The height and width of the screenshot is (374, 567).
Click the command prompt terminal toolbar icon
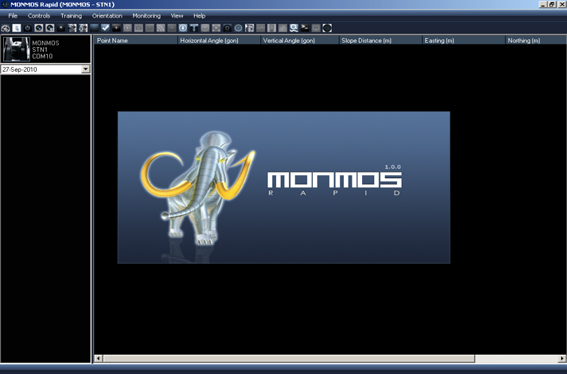(x=305, y=28)
